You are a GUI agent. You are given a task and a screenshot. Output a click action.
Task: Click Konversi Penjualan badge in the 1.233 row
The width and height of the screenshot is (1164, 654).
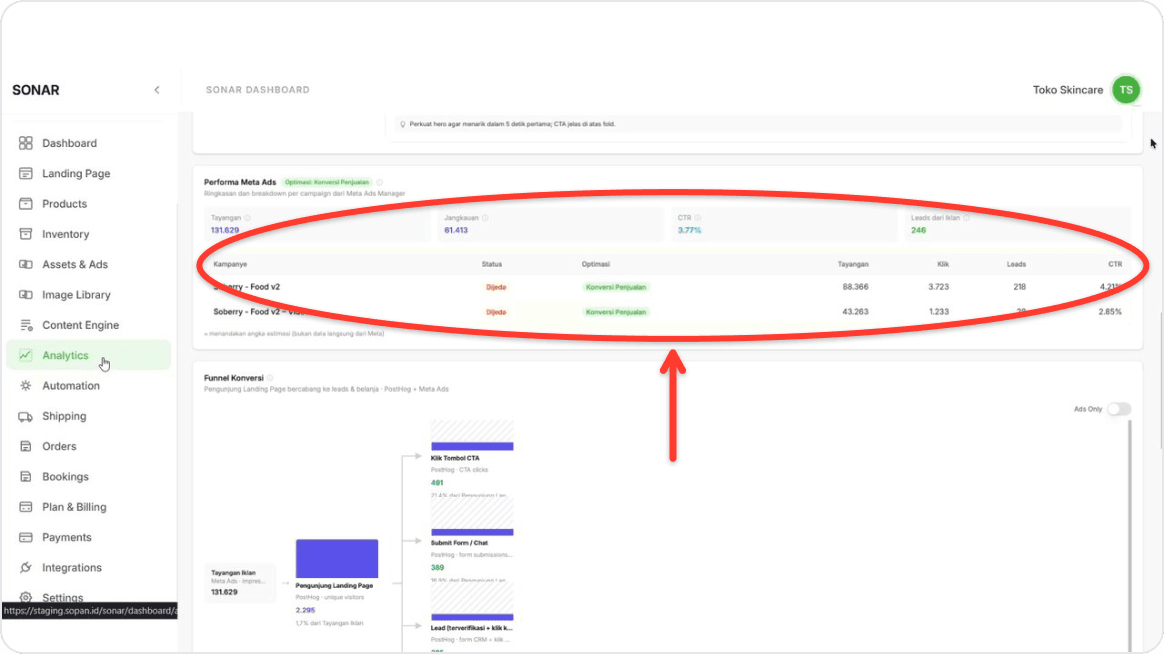(x=616, y=313)
